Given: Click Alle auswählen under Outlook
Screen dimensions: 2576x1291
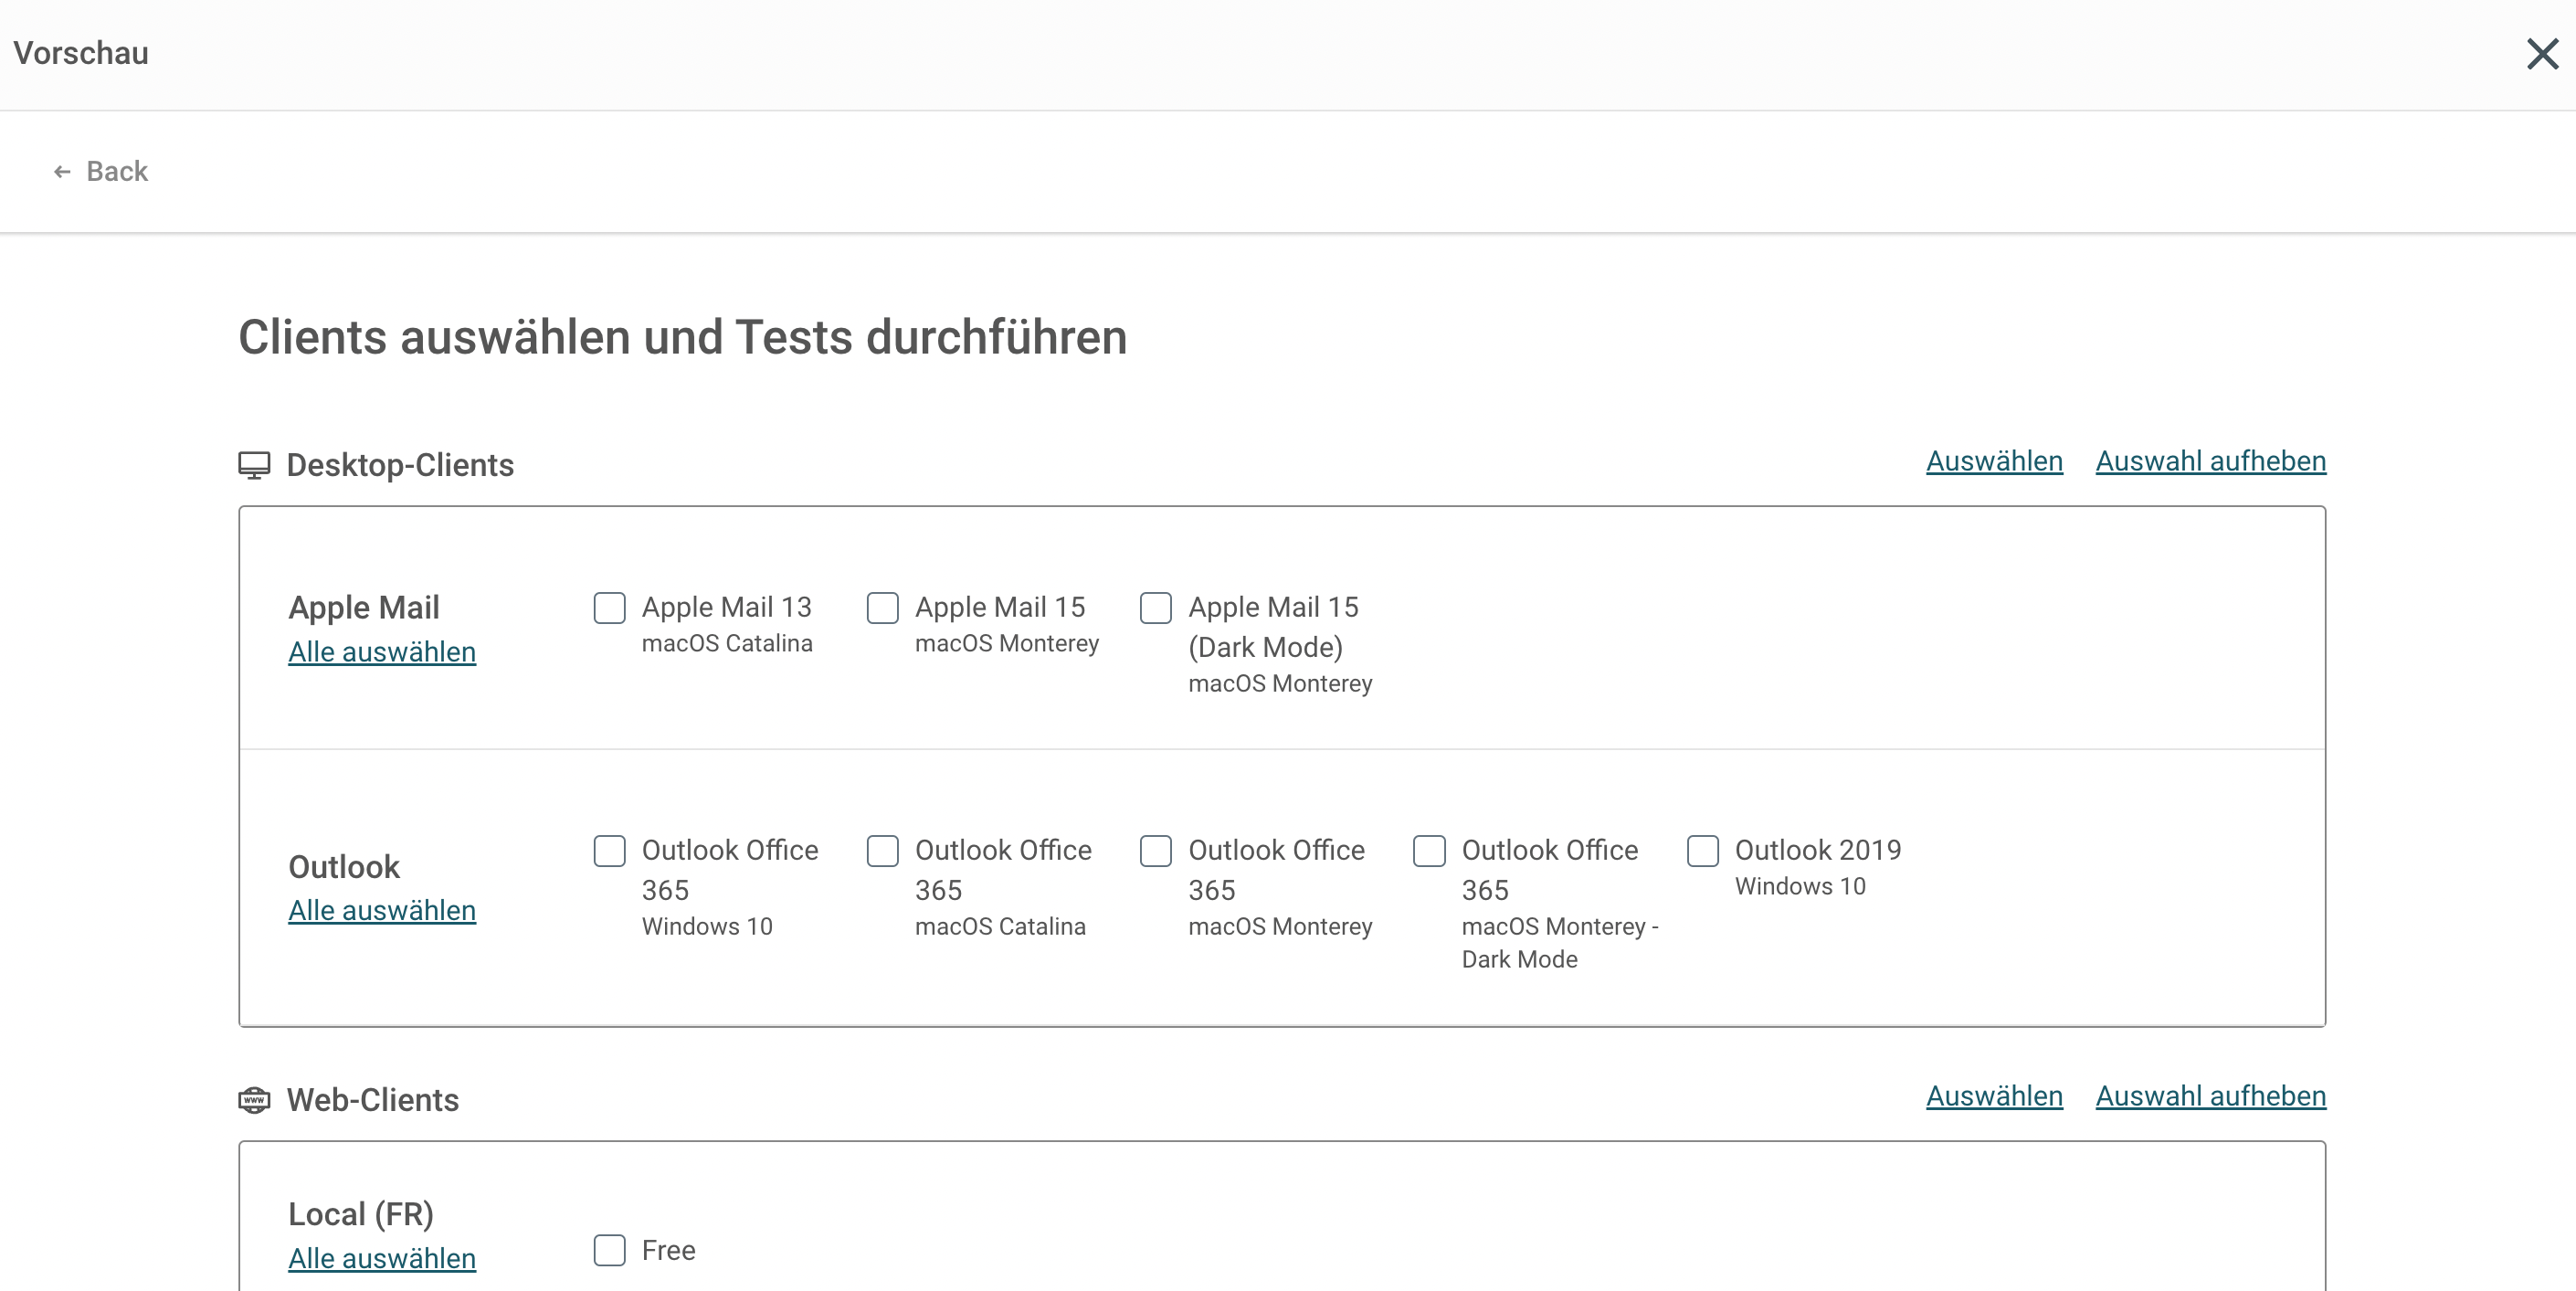Looking at the screenshot, I should tap(382, 911).
